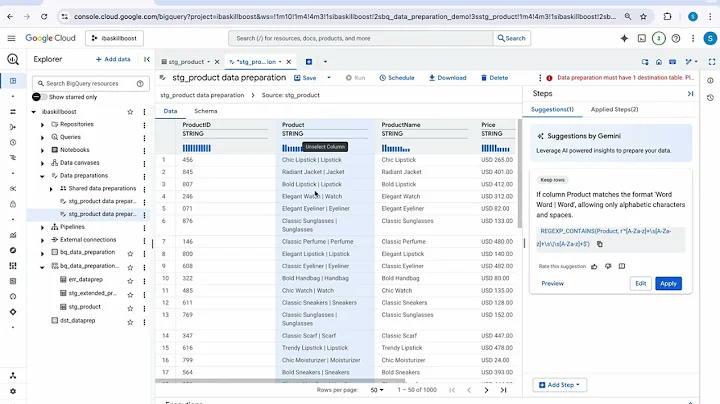Screen dimensions: 720x404
Task: Jump to last page of rows
Action: pyautogui.click(x=503, y=390)
